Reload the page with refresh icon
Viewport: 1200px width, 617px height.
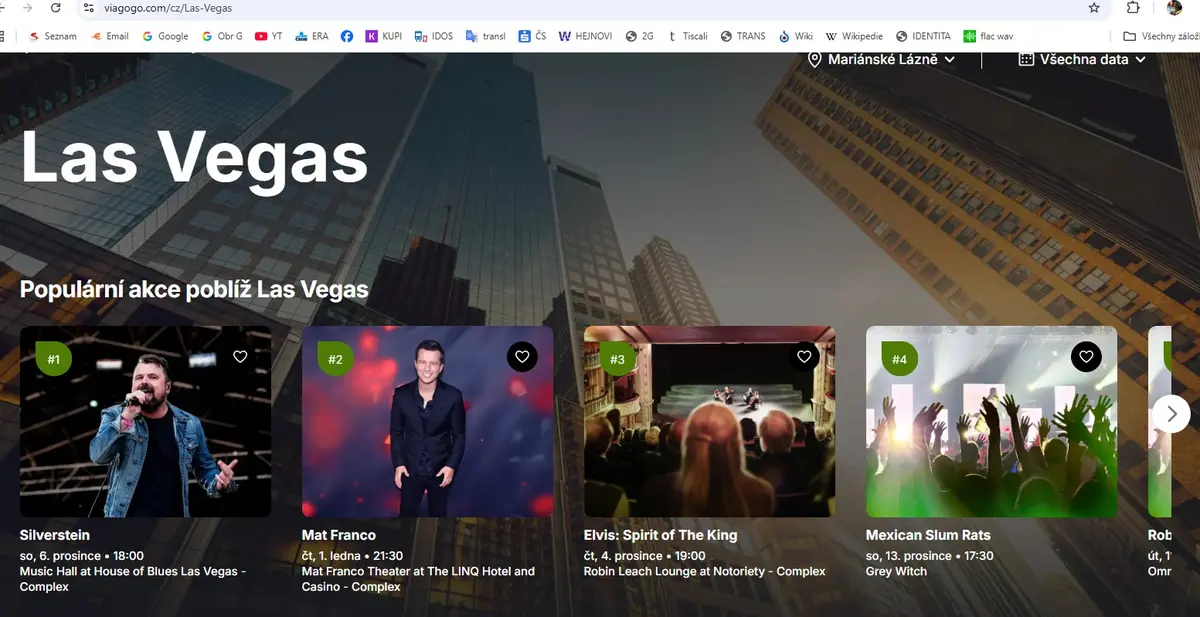click(x=55, y=8)
